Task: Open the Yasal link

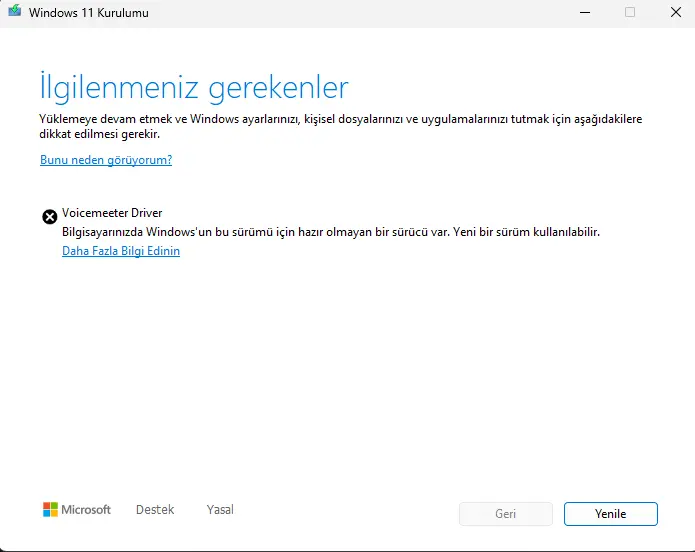Action: (x=220, y=510)
